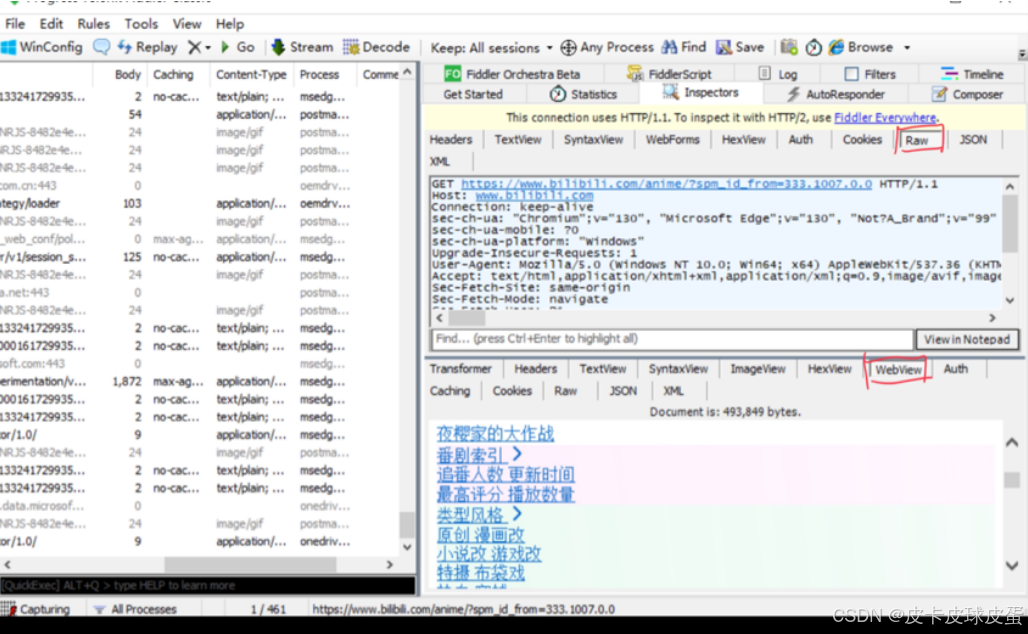Viewport: 1028px width, 634px height.
Task: Open the Remove dropdown arrow
Action: (x=208, y=48)
